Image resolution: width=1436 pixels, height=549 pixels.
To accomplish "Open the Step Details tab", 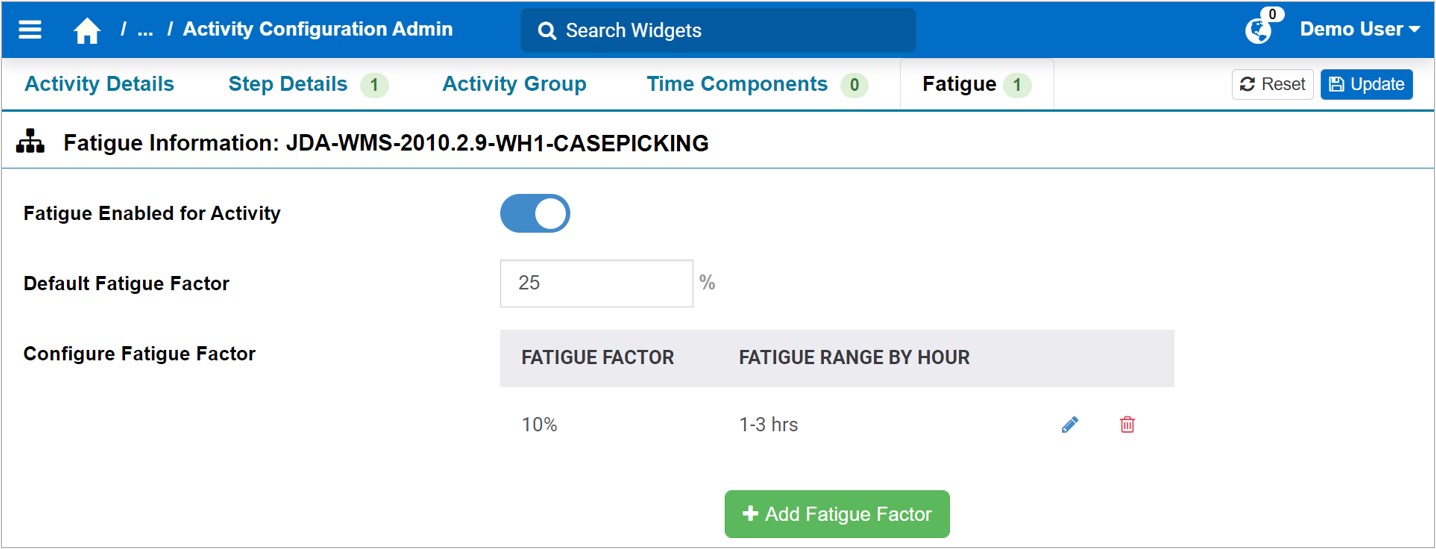I will (288, 84).
